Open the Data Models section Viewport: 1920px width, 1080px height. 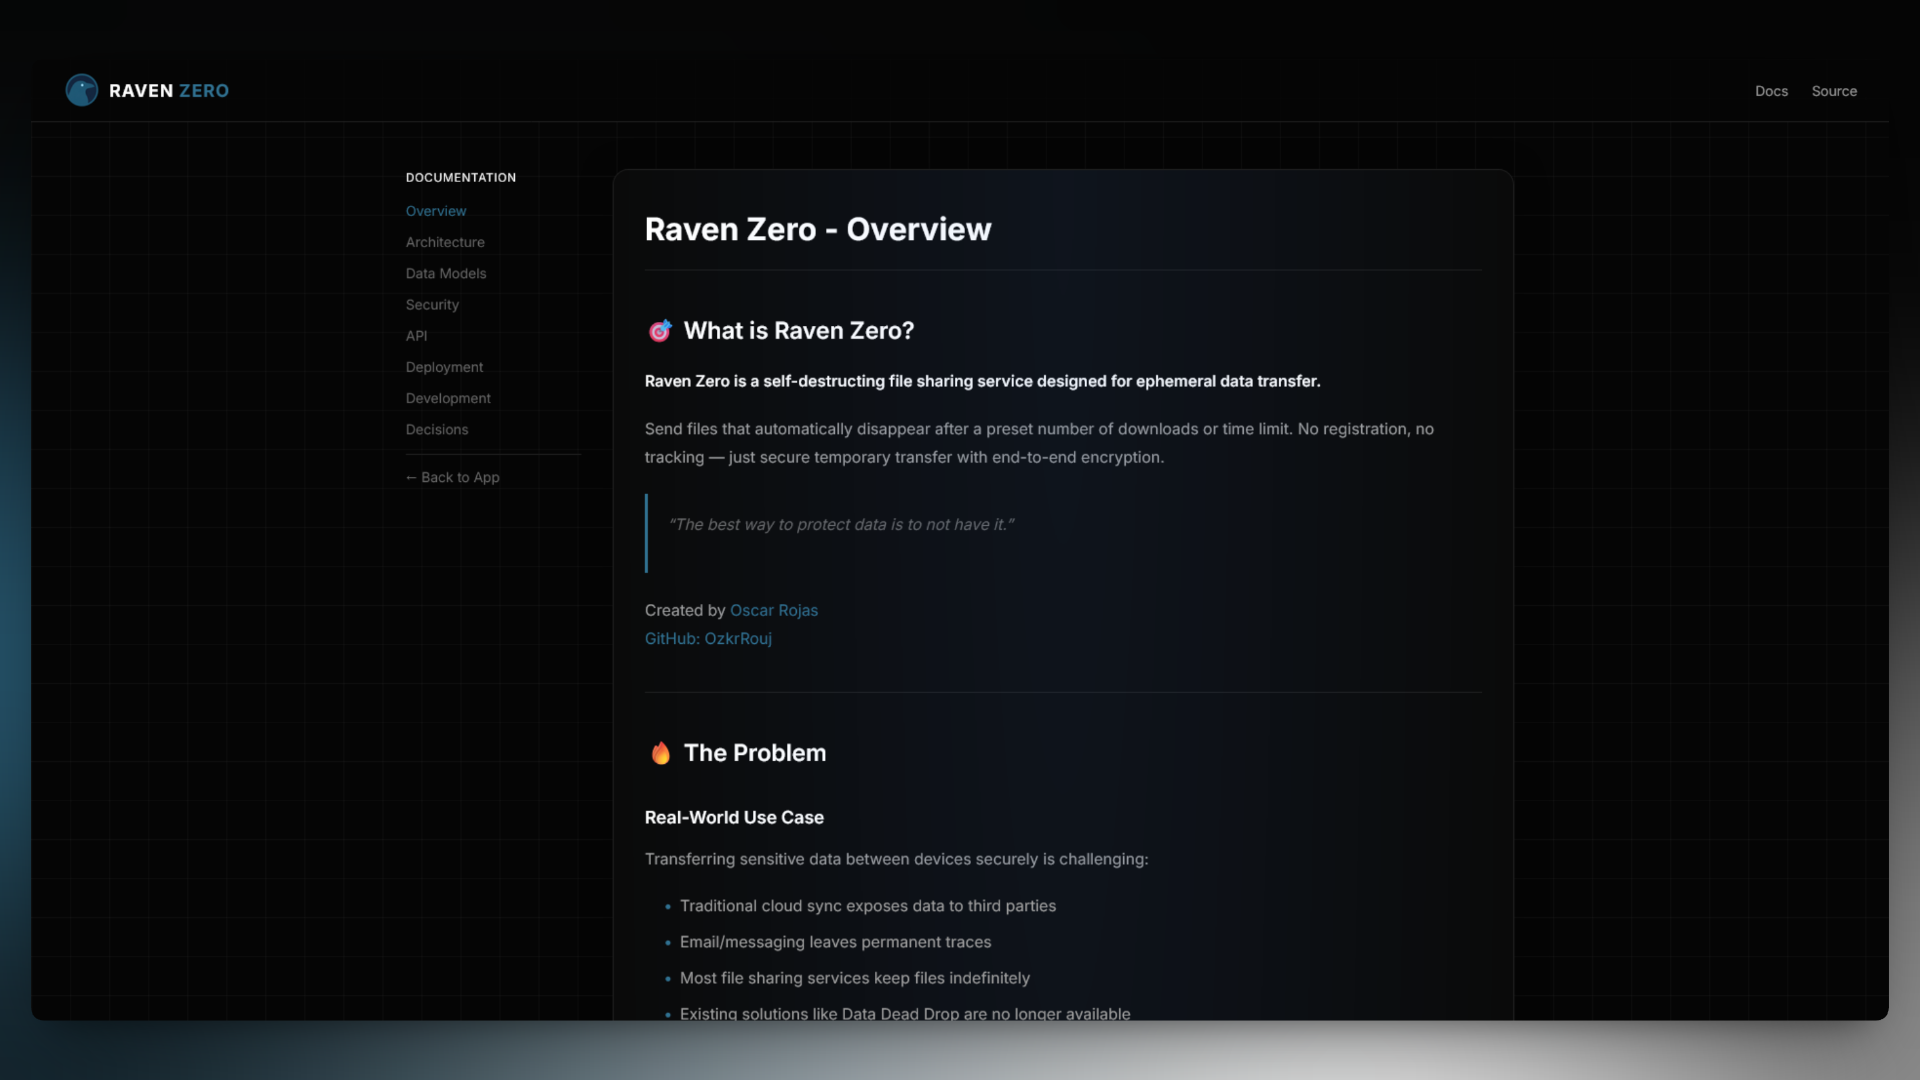pos(446,273)
